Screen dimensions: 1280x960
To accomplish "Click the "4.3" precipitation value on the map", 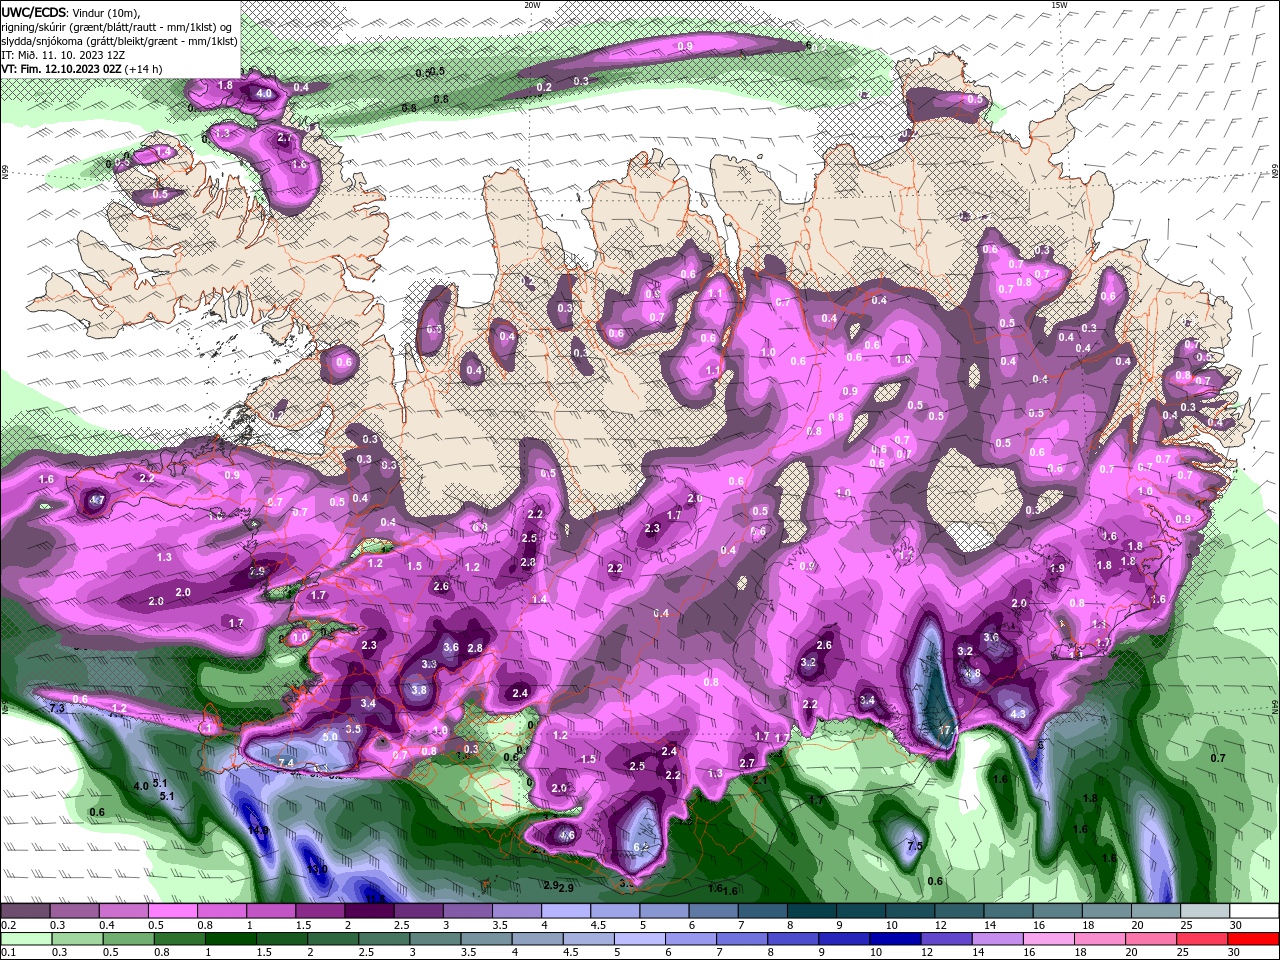I will 1018,714.
